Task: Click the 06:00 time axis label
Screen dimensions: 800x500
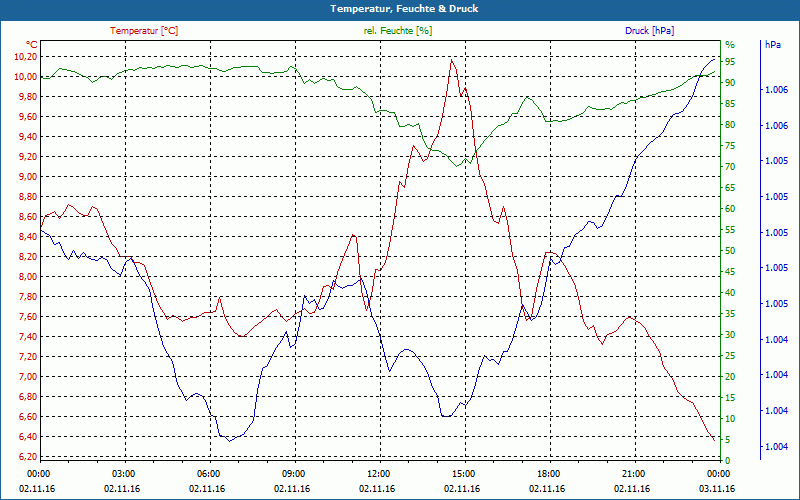Action: 208,474
